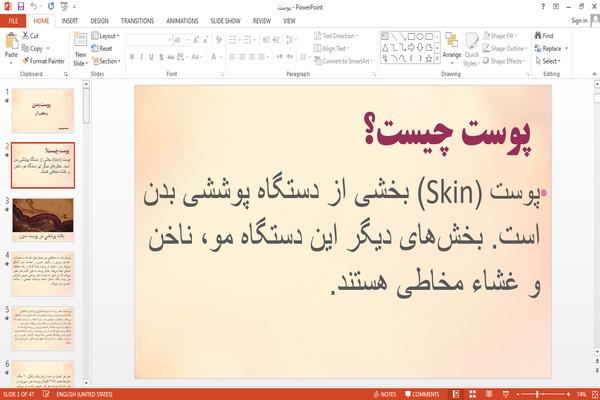Reset the slide layout
This screenshot has width=600, height=400.
102,48
